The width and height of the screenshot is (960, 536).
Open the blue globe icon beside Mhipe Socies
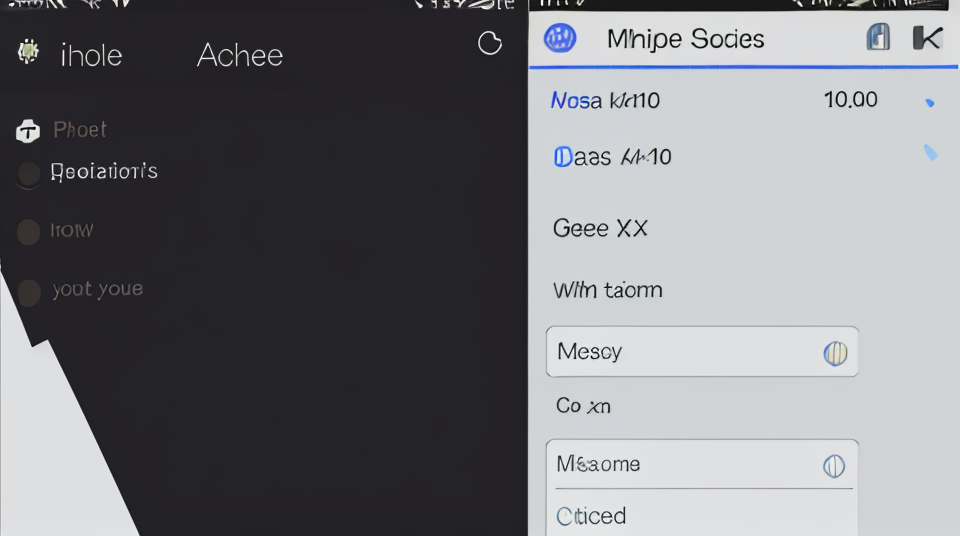click(x=560, y=38)
